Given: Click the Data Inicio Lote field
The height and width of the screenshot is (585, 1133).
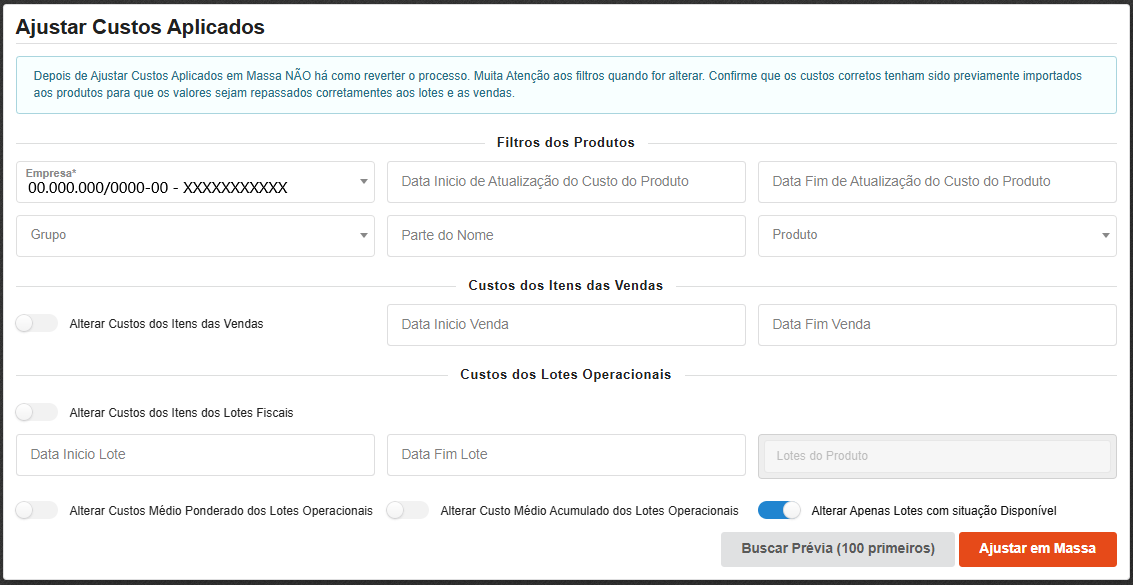Looking at the screenshot, I should (195, 454).
